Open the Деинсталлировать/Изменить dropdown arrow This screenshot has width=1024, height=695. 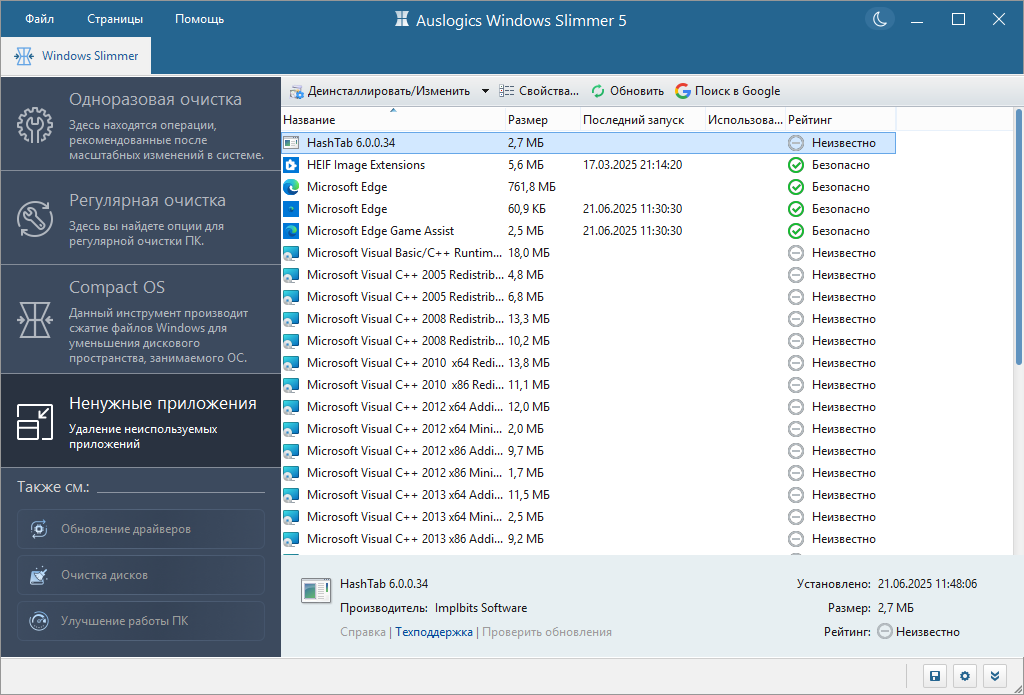point(485,91)
